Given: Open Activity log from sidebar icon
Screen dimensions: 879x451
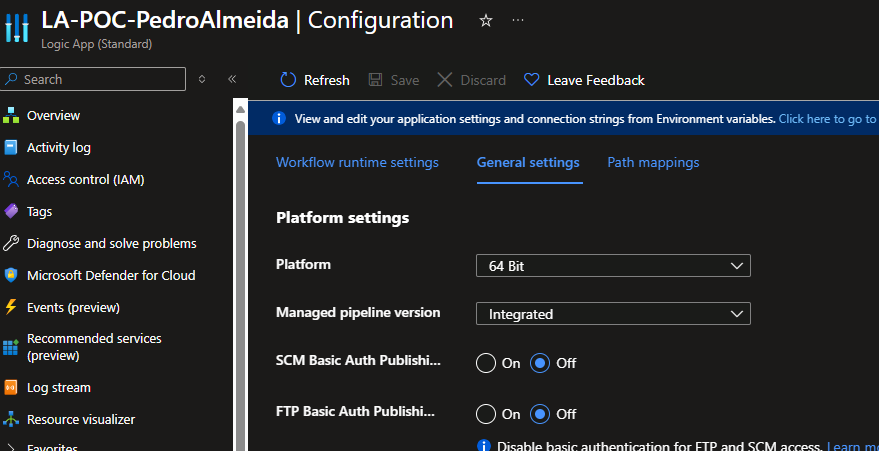Looking at the screenshot, I should [x=11, y=147].
